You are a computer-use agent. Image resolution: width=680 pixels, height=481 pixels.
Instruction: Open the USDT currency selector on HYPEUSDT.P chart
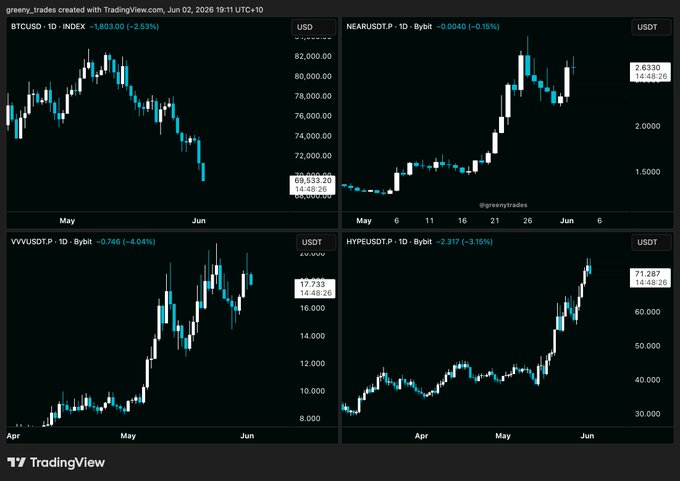point(651,242)
